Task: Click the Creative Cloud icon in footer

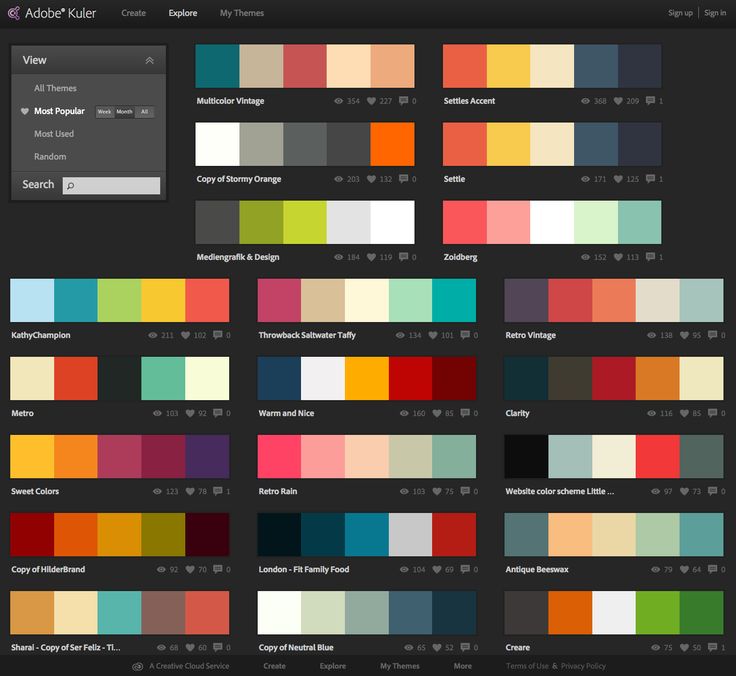Action: pos(138,667)
